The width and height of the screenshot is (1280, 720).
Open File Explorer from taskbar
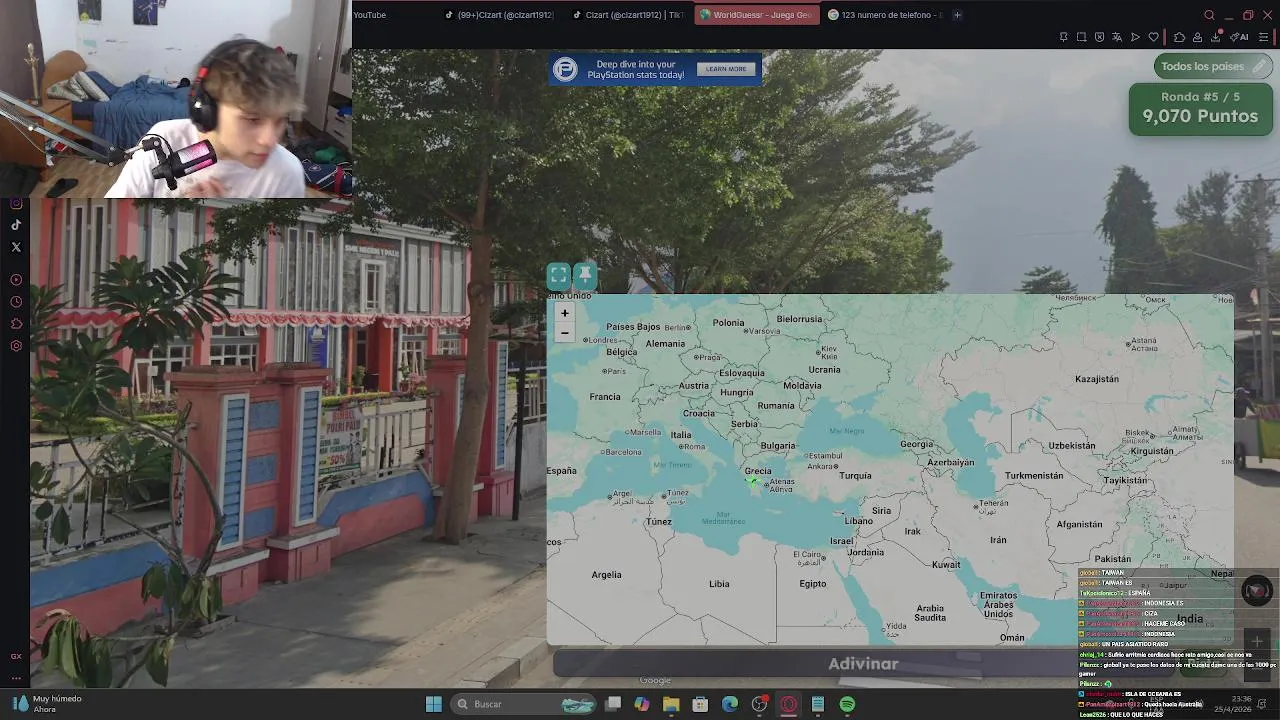[x=671, y=704]
